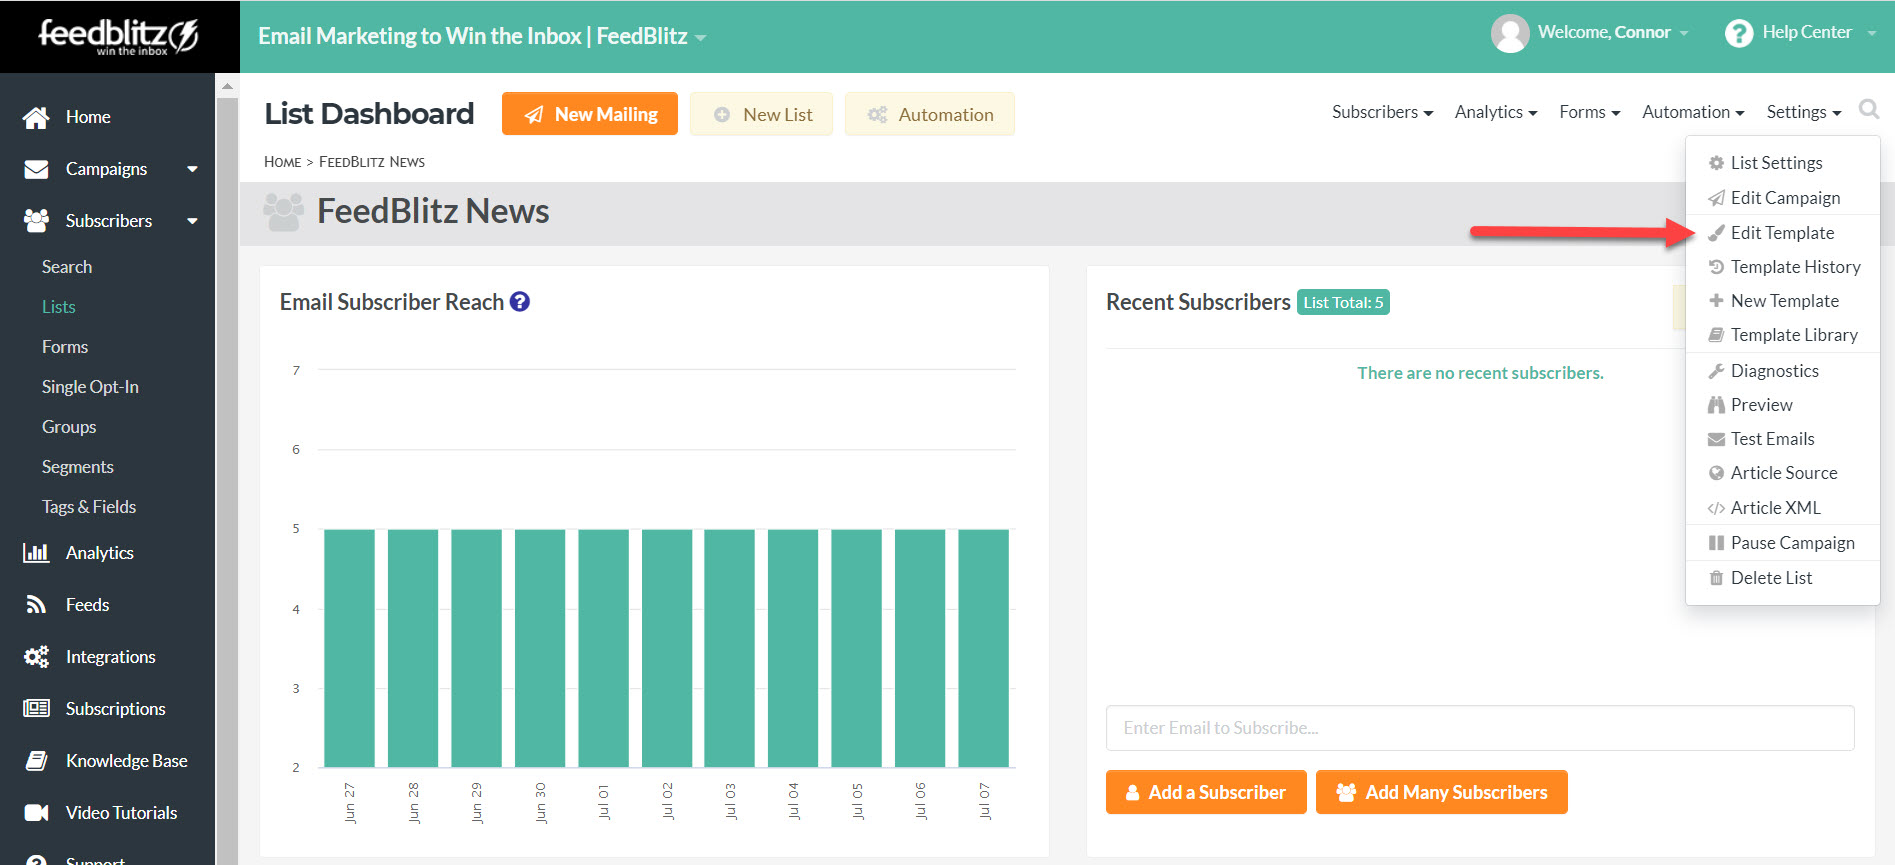Click the New List button

(761, 114)
